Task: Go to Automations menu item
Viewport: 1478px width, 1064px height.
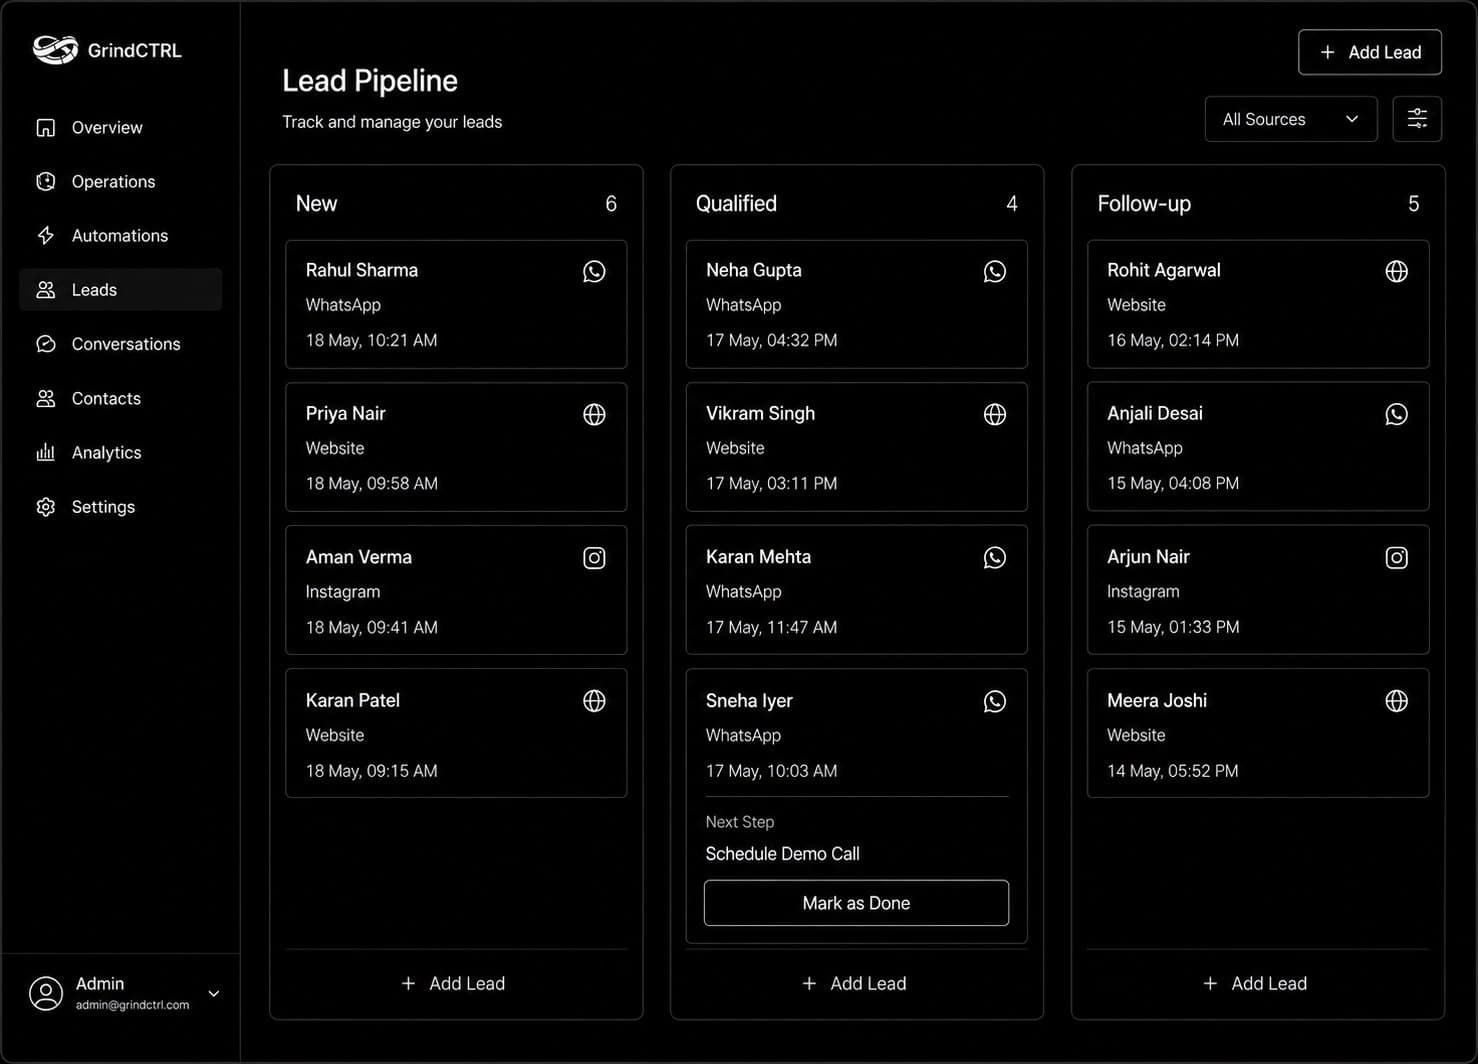Action: tap(120, 236)
